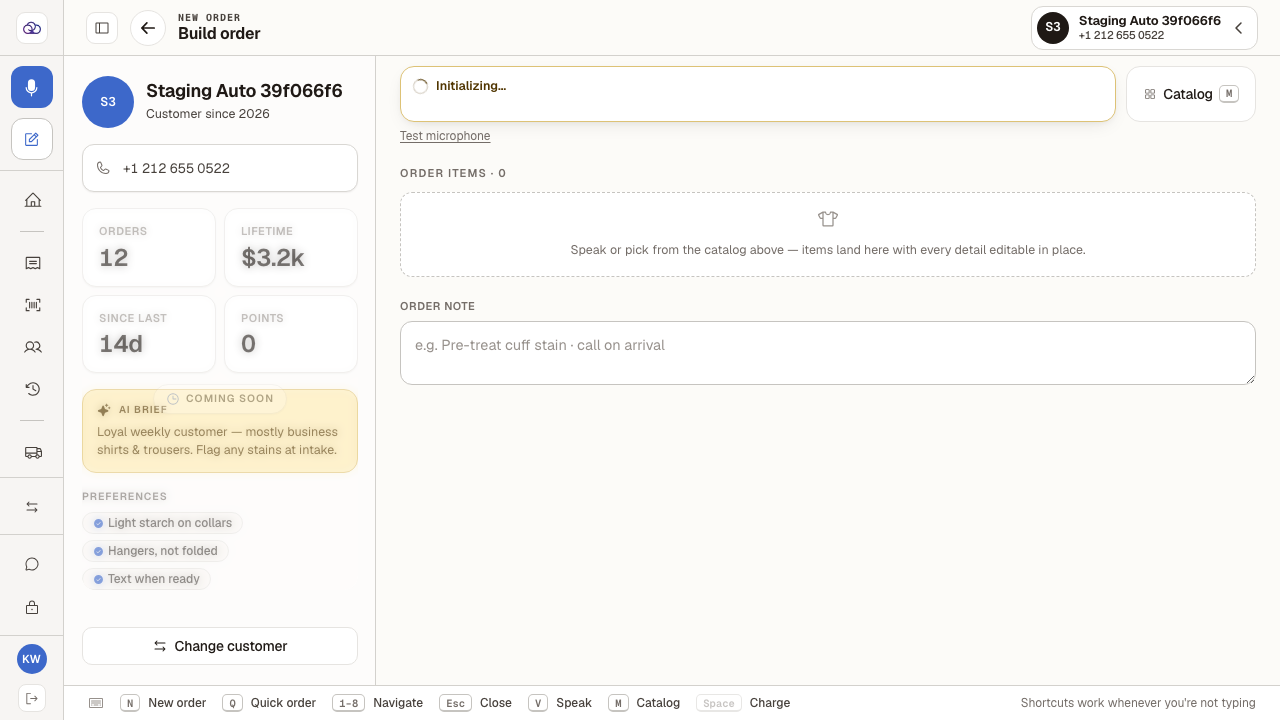1280x720 pixels.
Task: Open the delivery truck icon
Action: pos(32,452)
